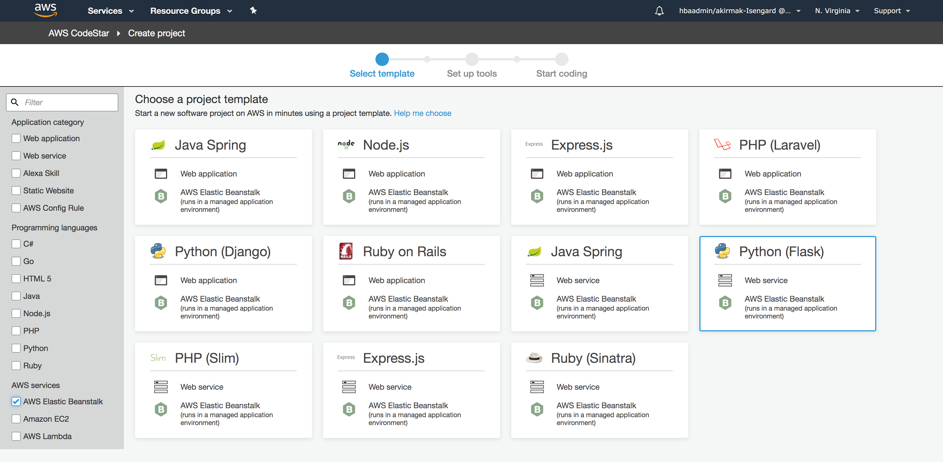Click the AWS services section heading
943x462 pixels.
(x=35, y=385)
